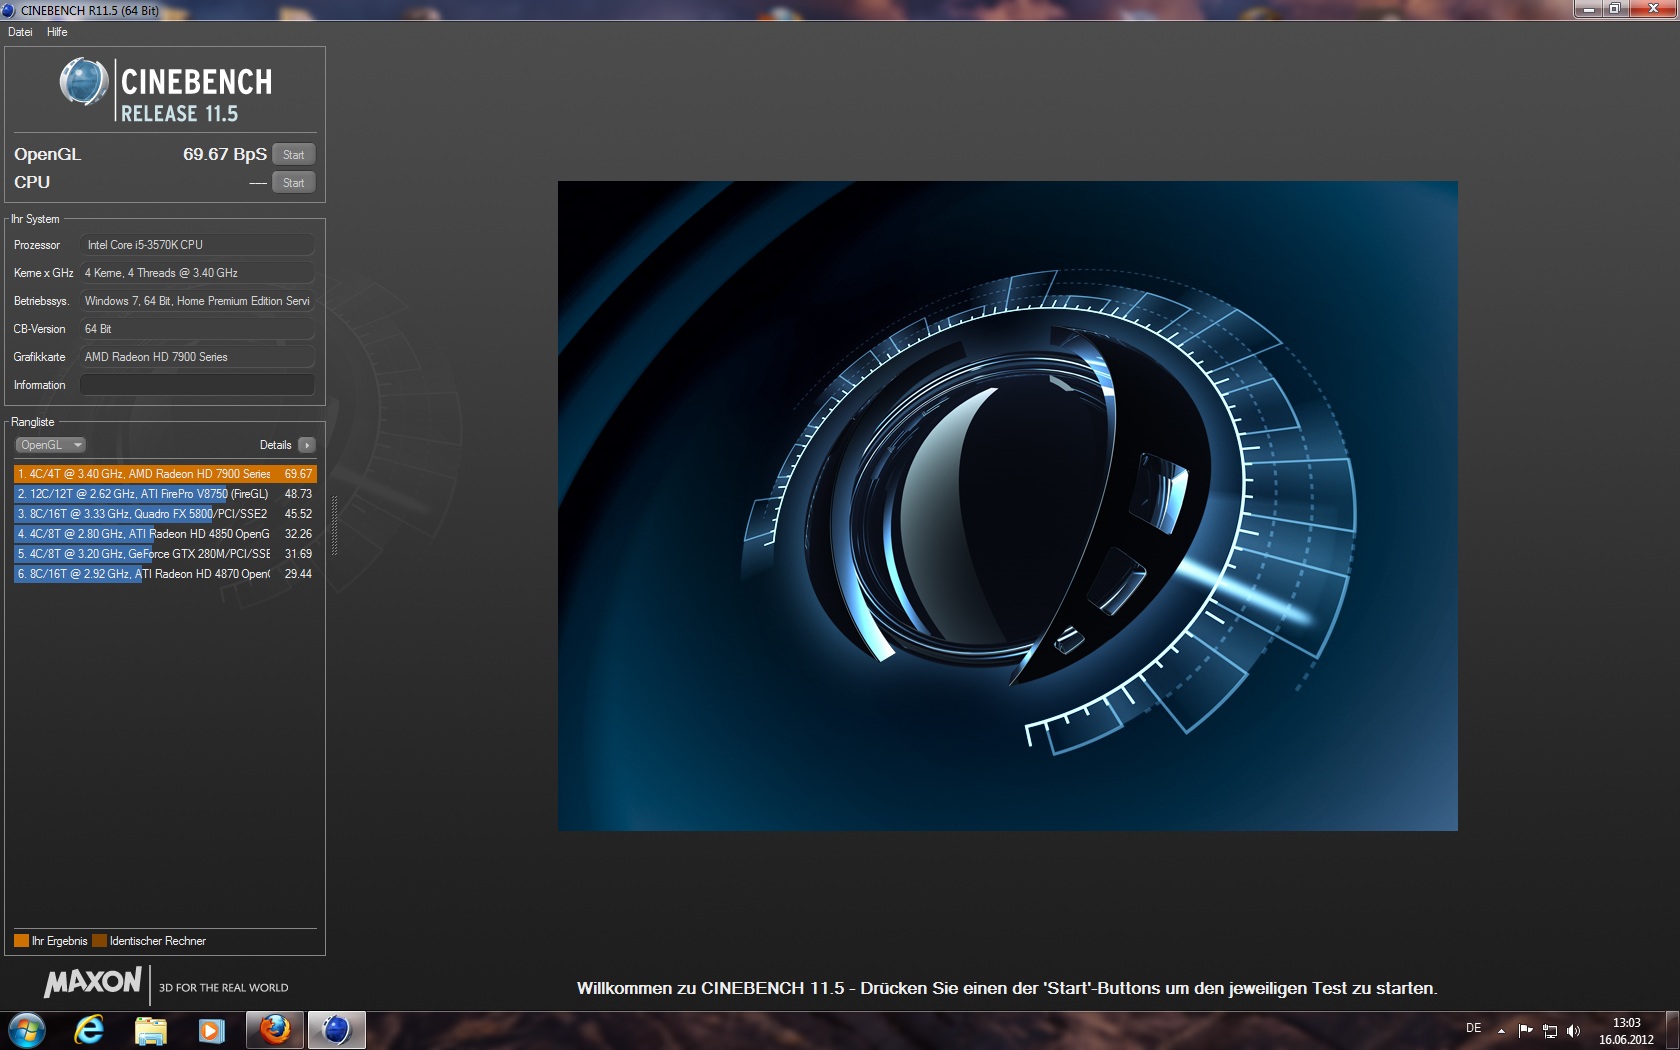1680x1050 pixels.
Task: Select ranking entry 4 with Radeon HD 4850
Action: point(165,534)
